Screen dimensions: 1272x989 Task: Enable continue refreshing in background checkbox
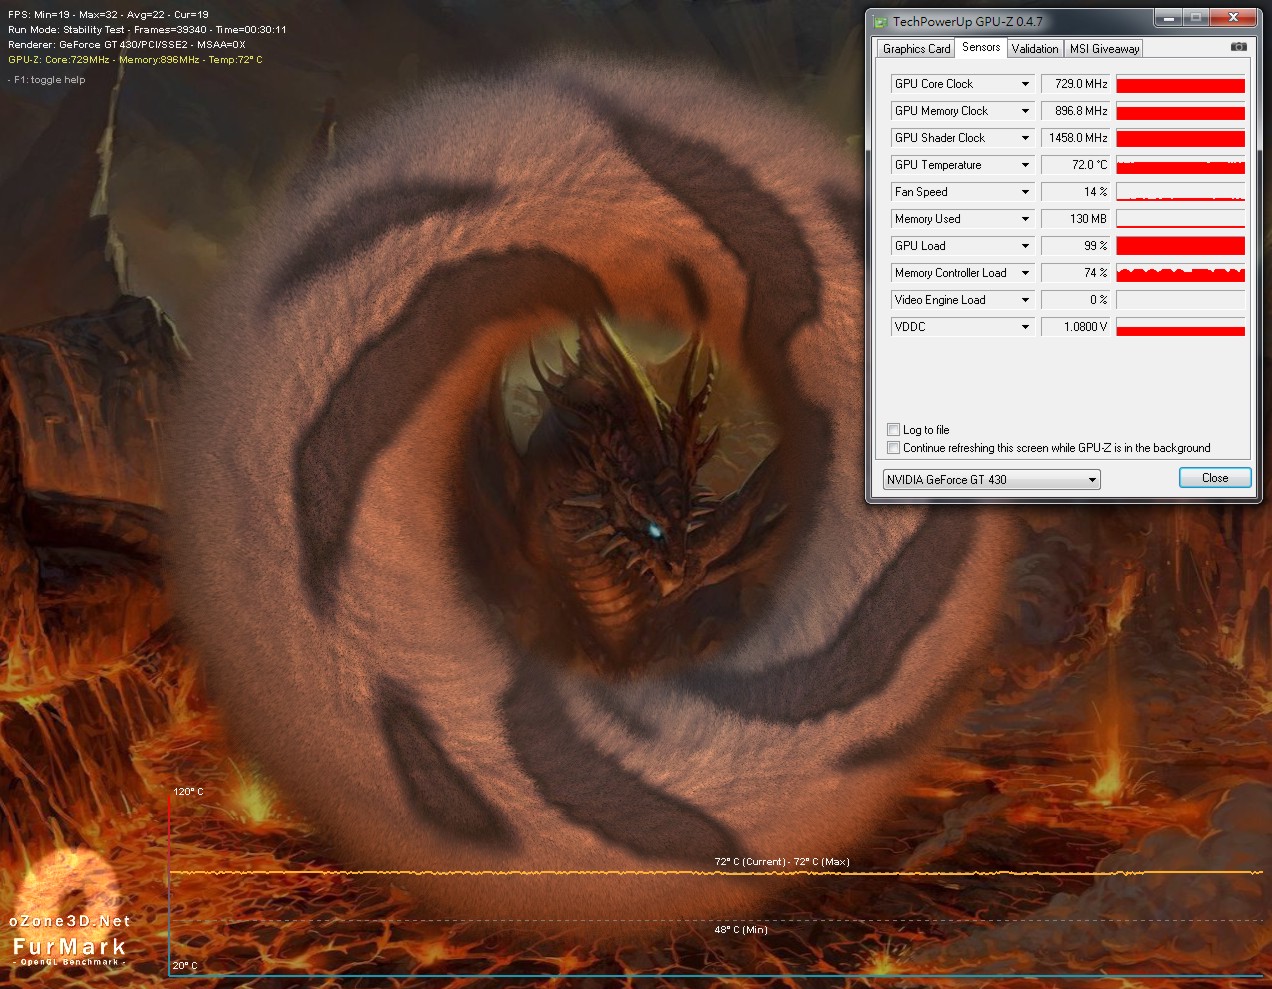point(893,448)
